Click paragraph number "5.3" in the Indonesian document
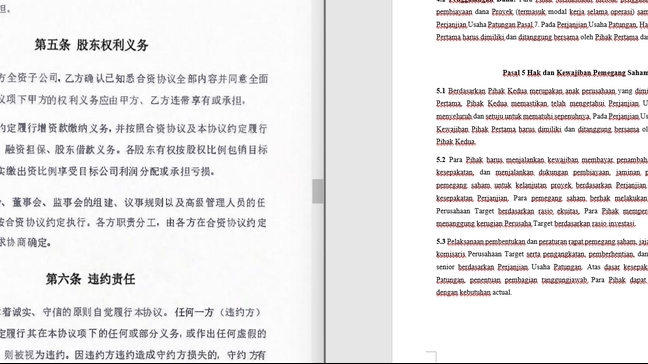 [441, 241]
